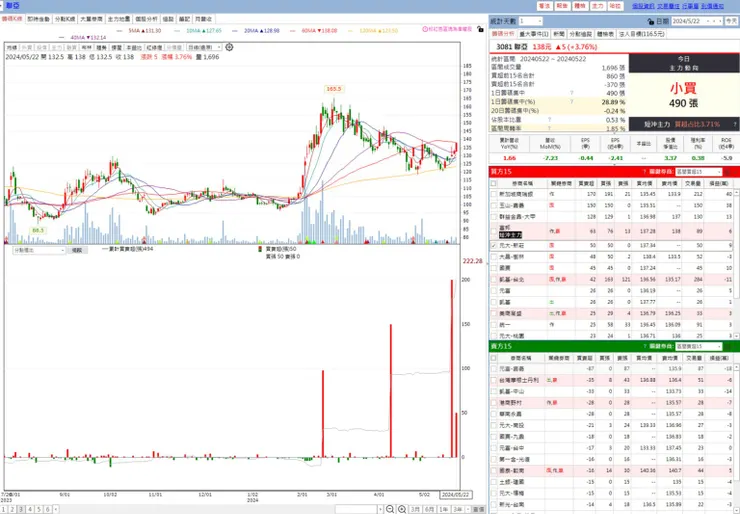The height and width of the screenshot is (514, 740).
Task: Open the 關鍵券商 dropdown in 賣方15 header
Action: pos(719,346)
